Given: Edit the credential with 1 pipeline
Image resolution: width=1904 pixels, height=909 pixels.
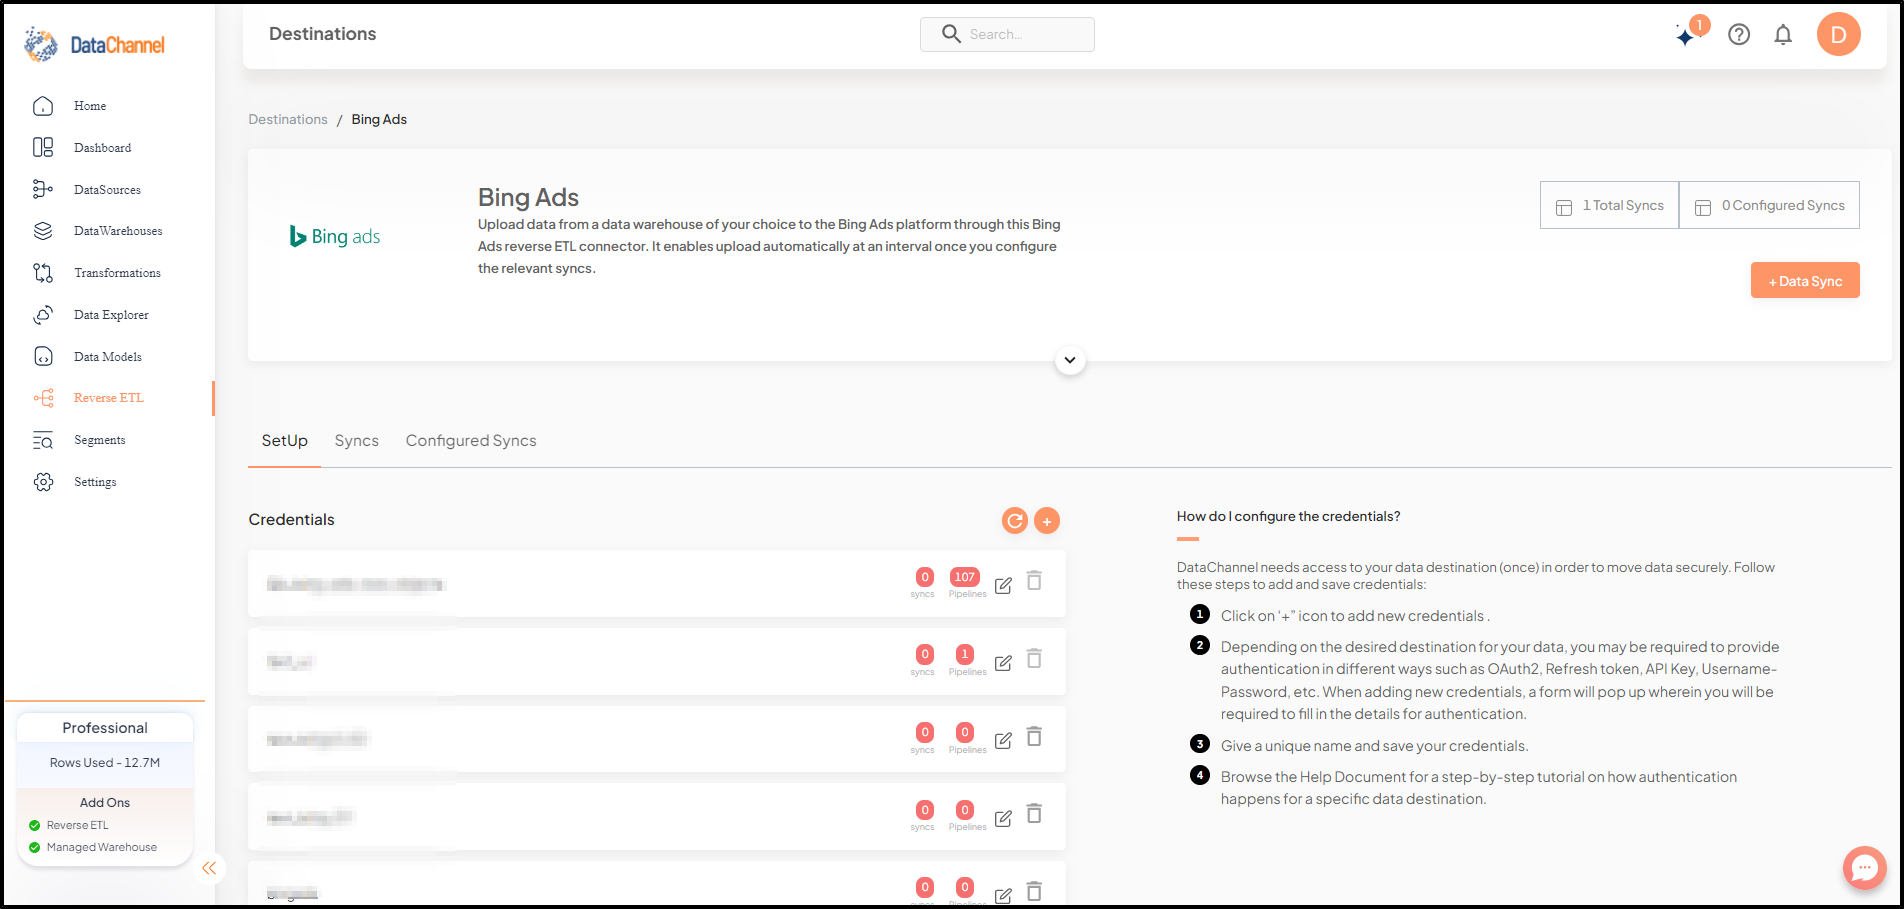Looking at the screenshot, I should coord(1003,663).
